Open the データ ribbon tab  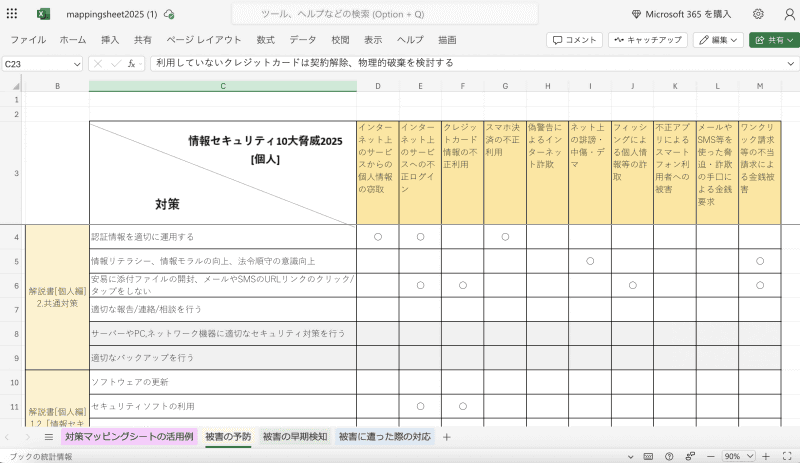coord(303,40)
